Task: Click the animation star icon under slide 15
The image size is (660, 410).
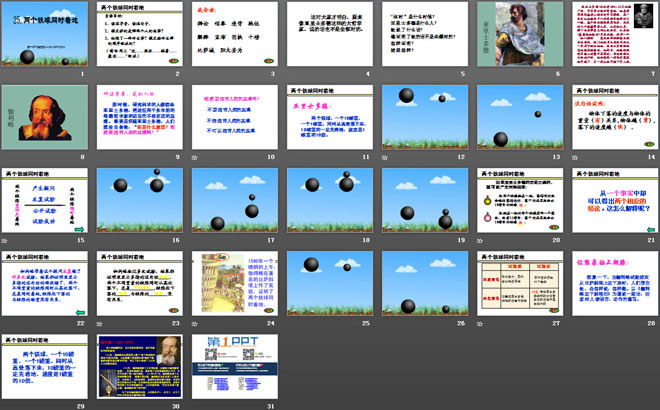Action: [5, 240]
